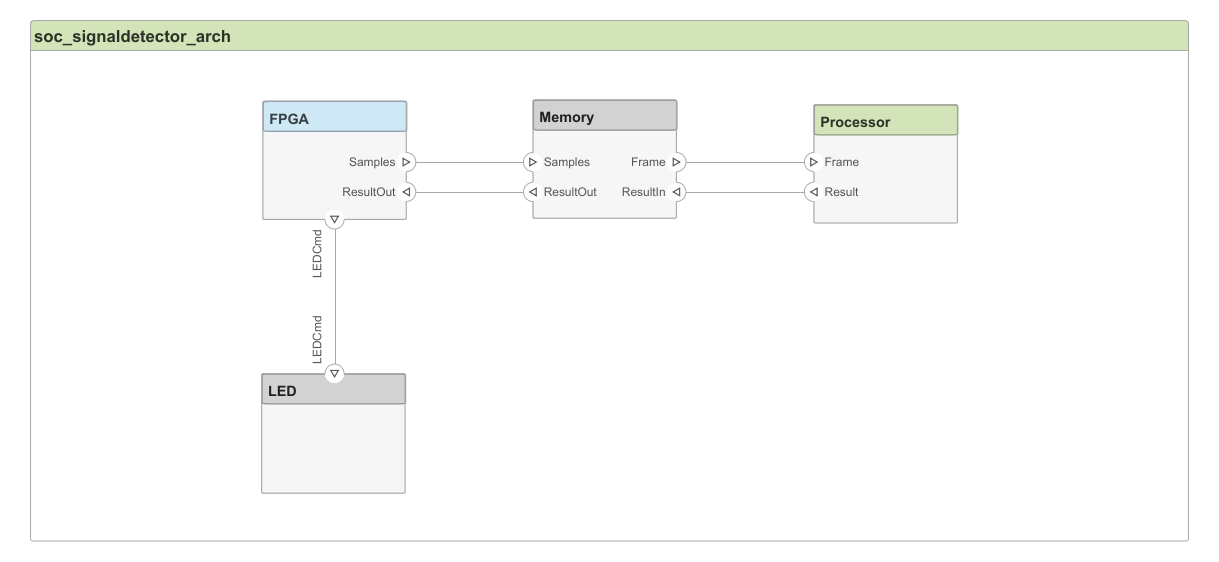Click the connector line between Memory Frame and Processor
The width and height of the screenshot is (1219, 562).
[745, 161]
